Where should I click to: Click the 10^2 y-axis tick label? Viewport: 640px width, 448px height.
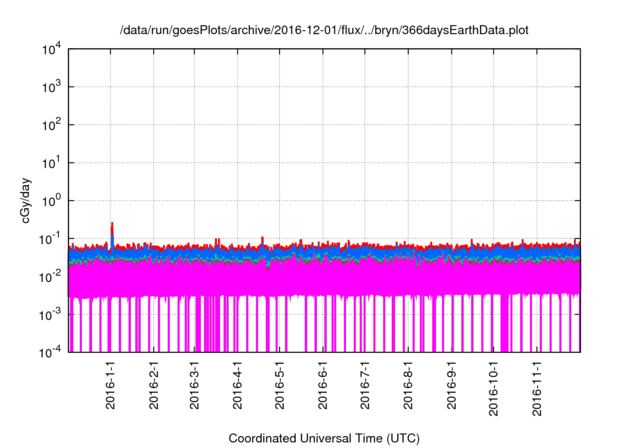(50, 125)
